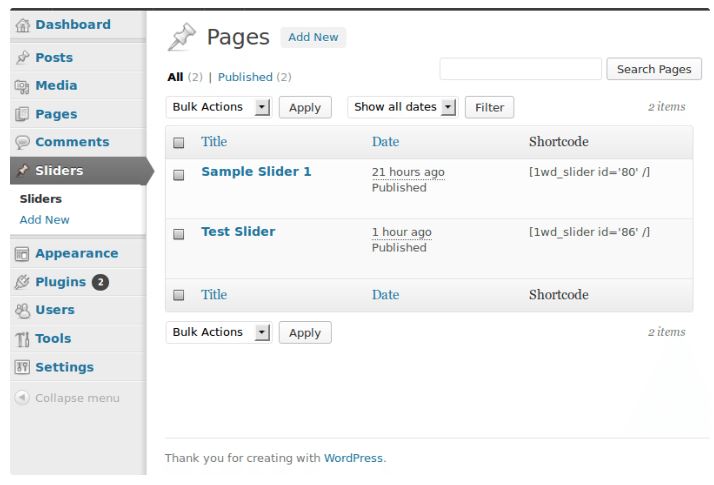Click the Users icon in sidebar
This screenshot has height=485, width=714.
22,310
